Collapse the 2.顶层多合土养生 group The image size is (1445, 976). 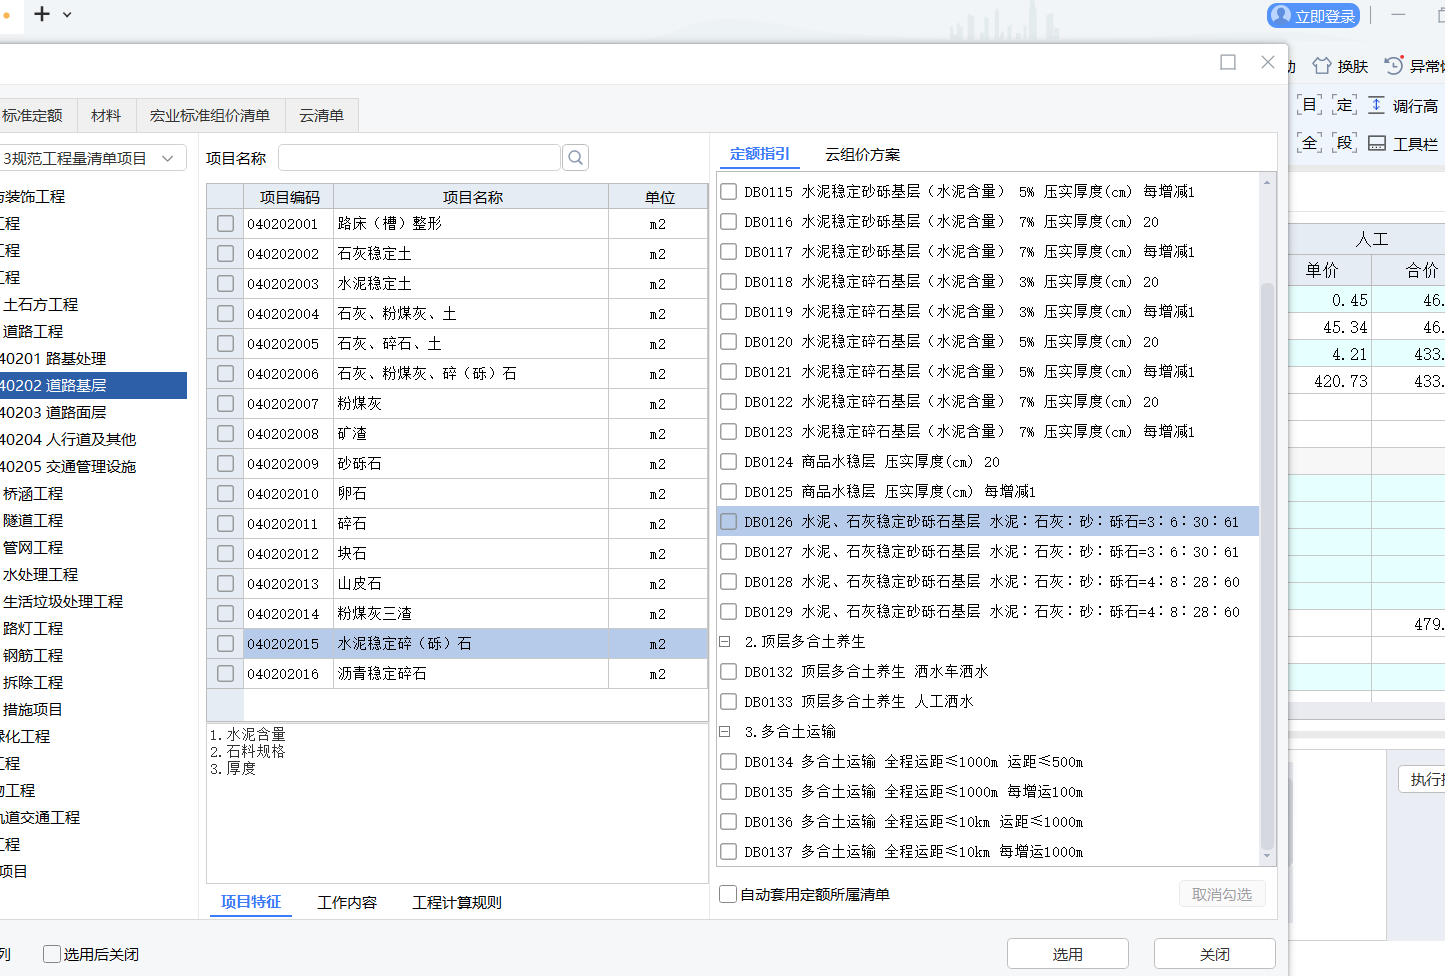(x=725, y=642)
